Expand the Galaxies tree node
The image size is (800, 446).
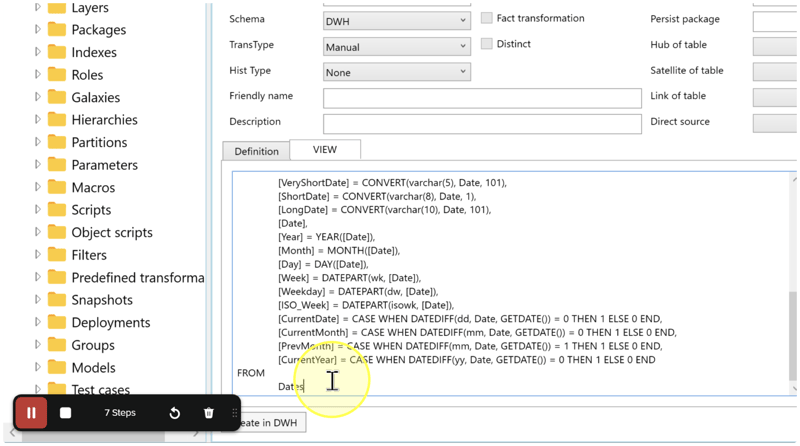point(37,96)
